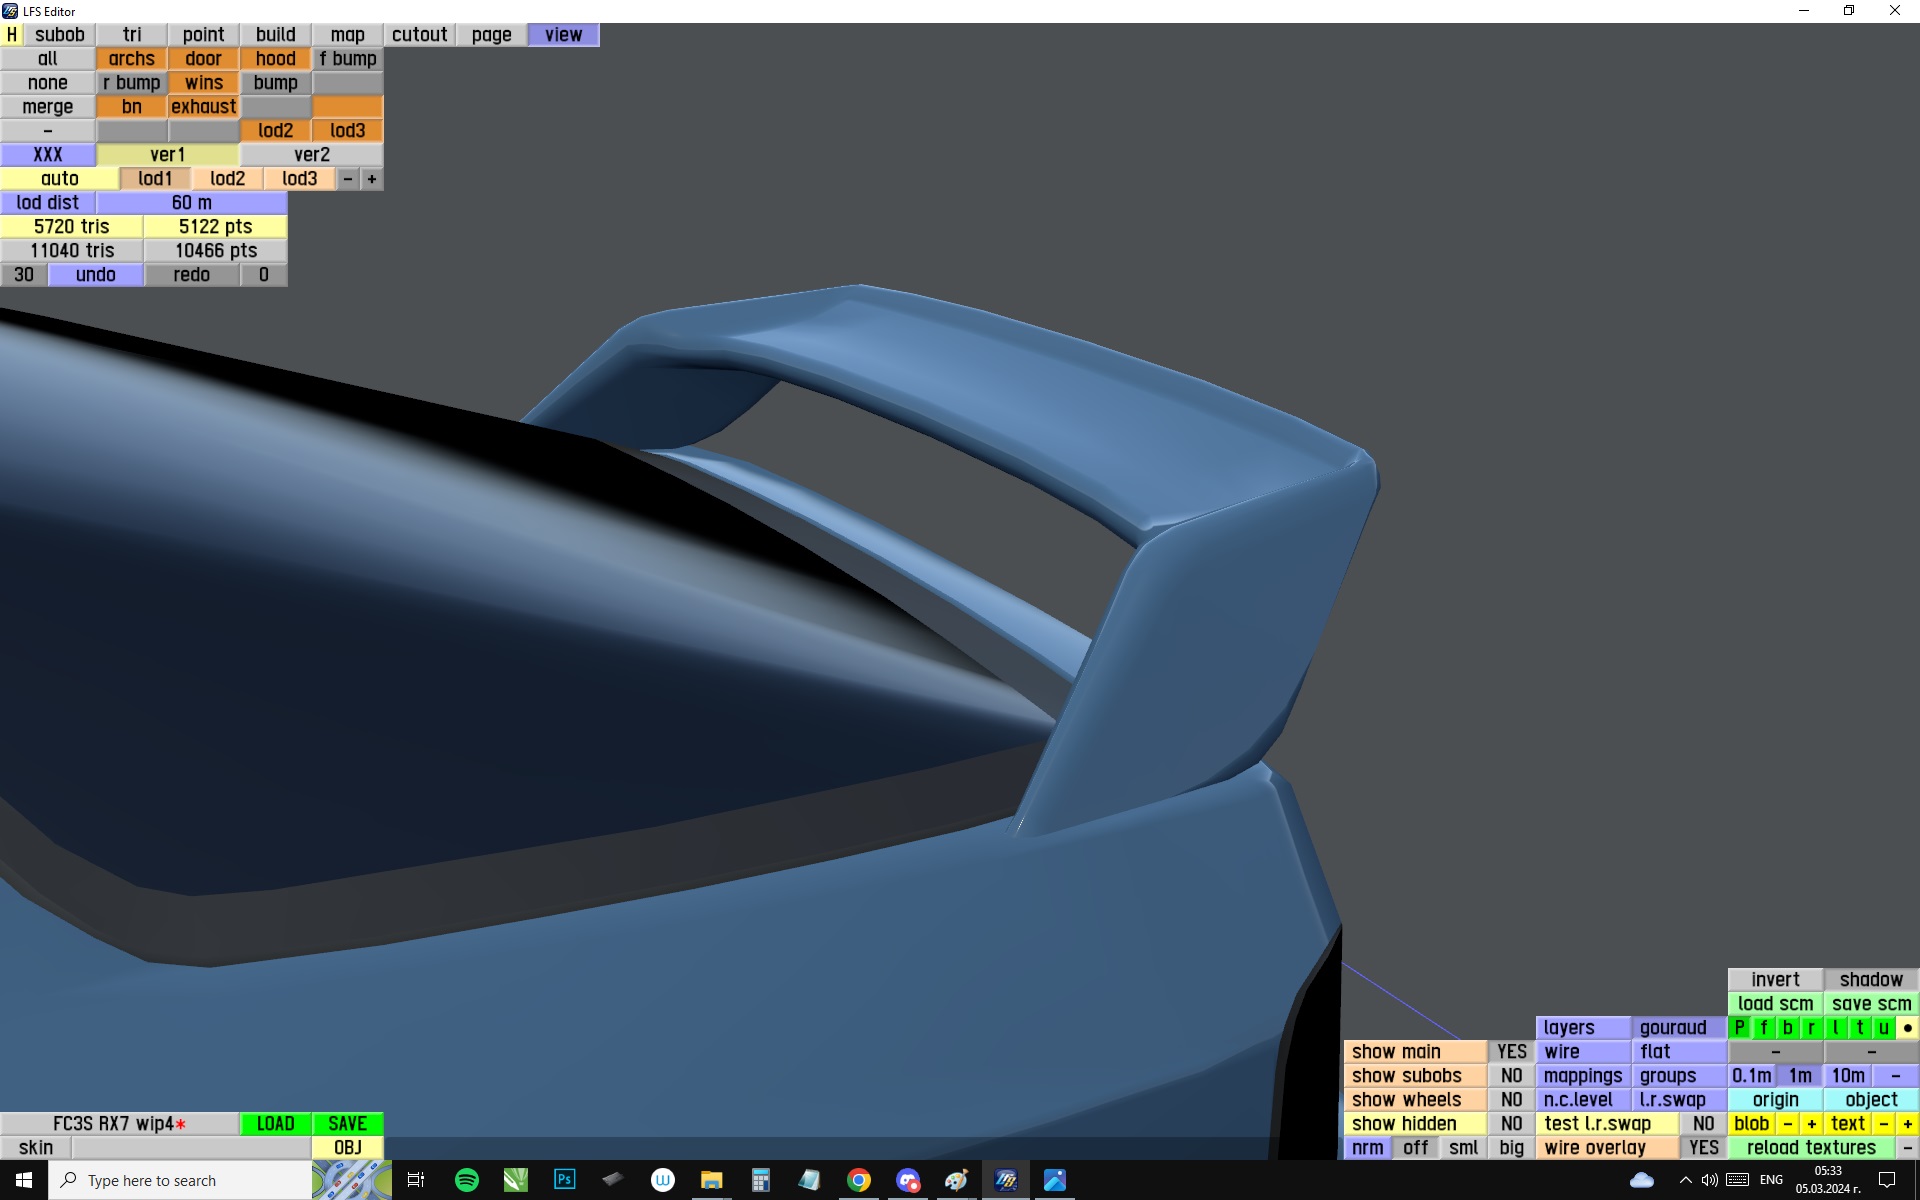The height and width of the screenshot is (1200, 1920).
Task: Toggle show main YES setting
Action: tap(1511, 1052)
